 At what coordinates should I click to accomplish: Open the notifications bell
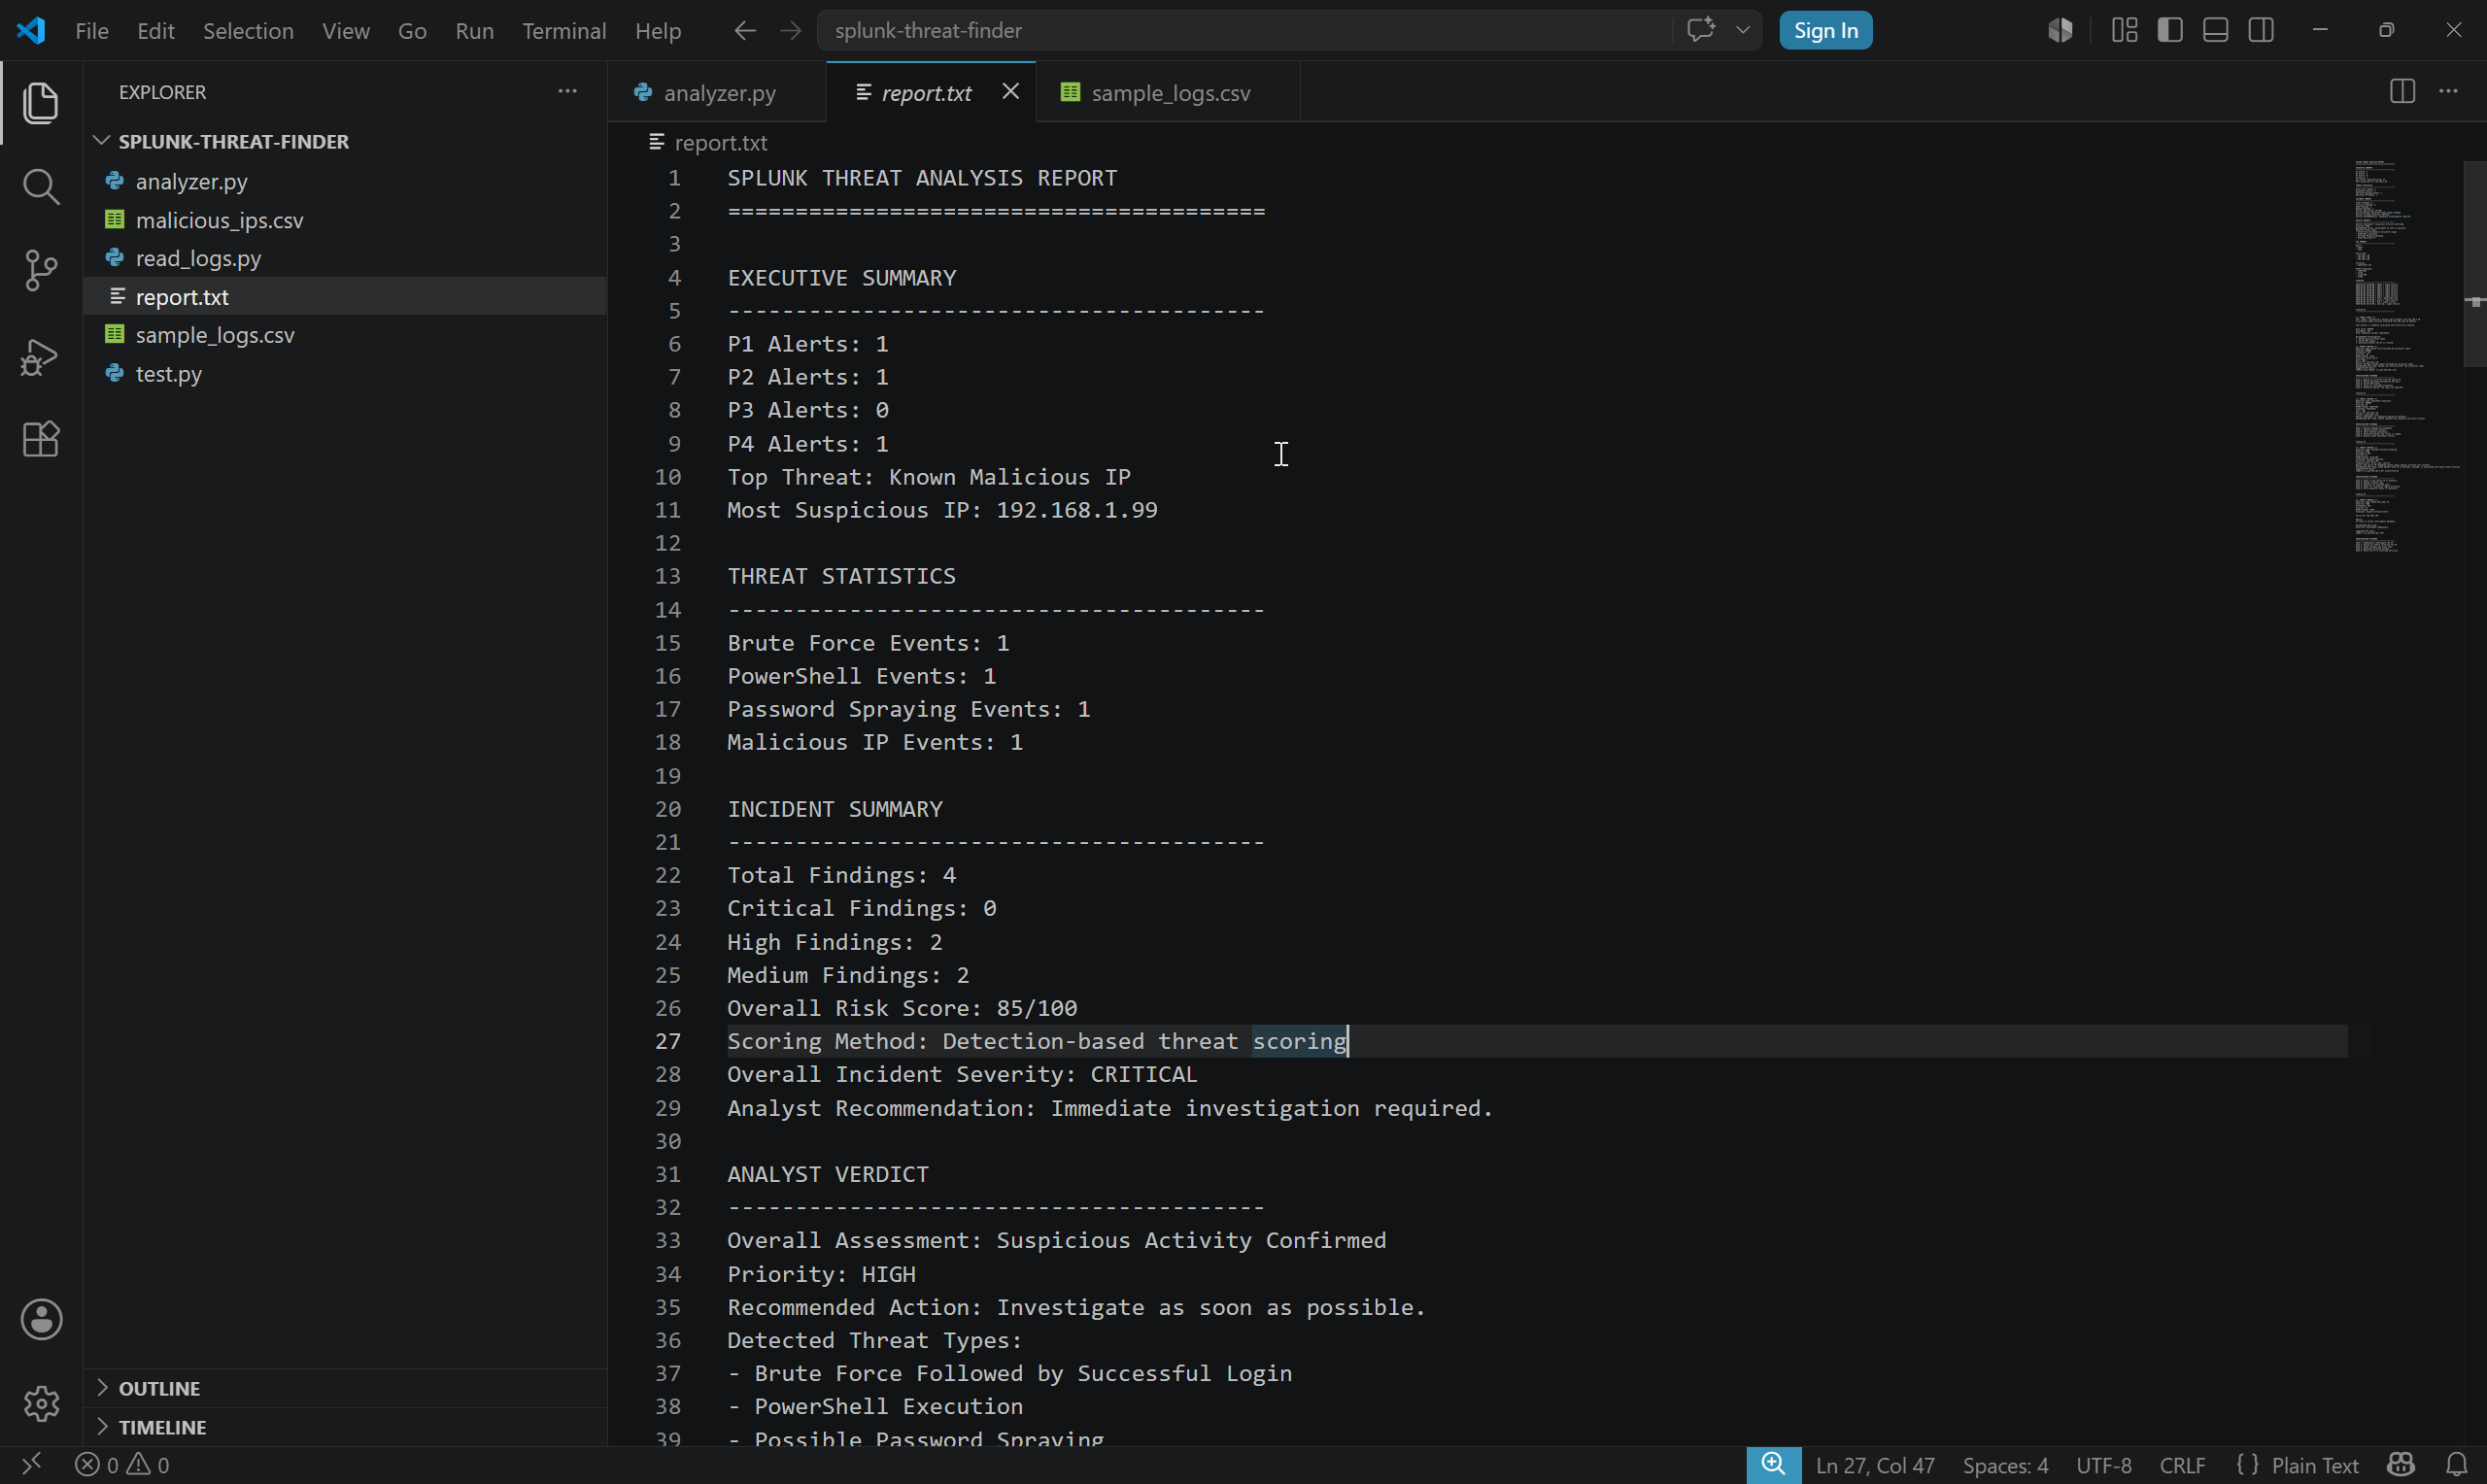click(2456, 1465)
